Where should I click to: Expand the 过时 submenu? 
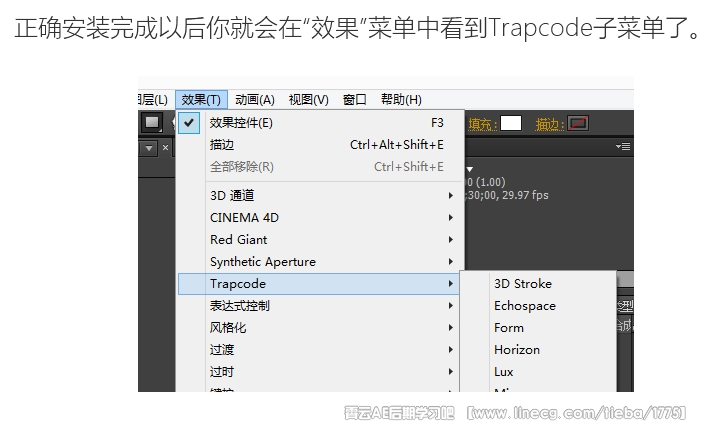pyautogui.click(x=319, y=371)
